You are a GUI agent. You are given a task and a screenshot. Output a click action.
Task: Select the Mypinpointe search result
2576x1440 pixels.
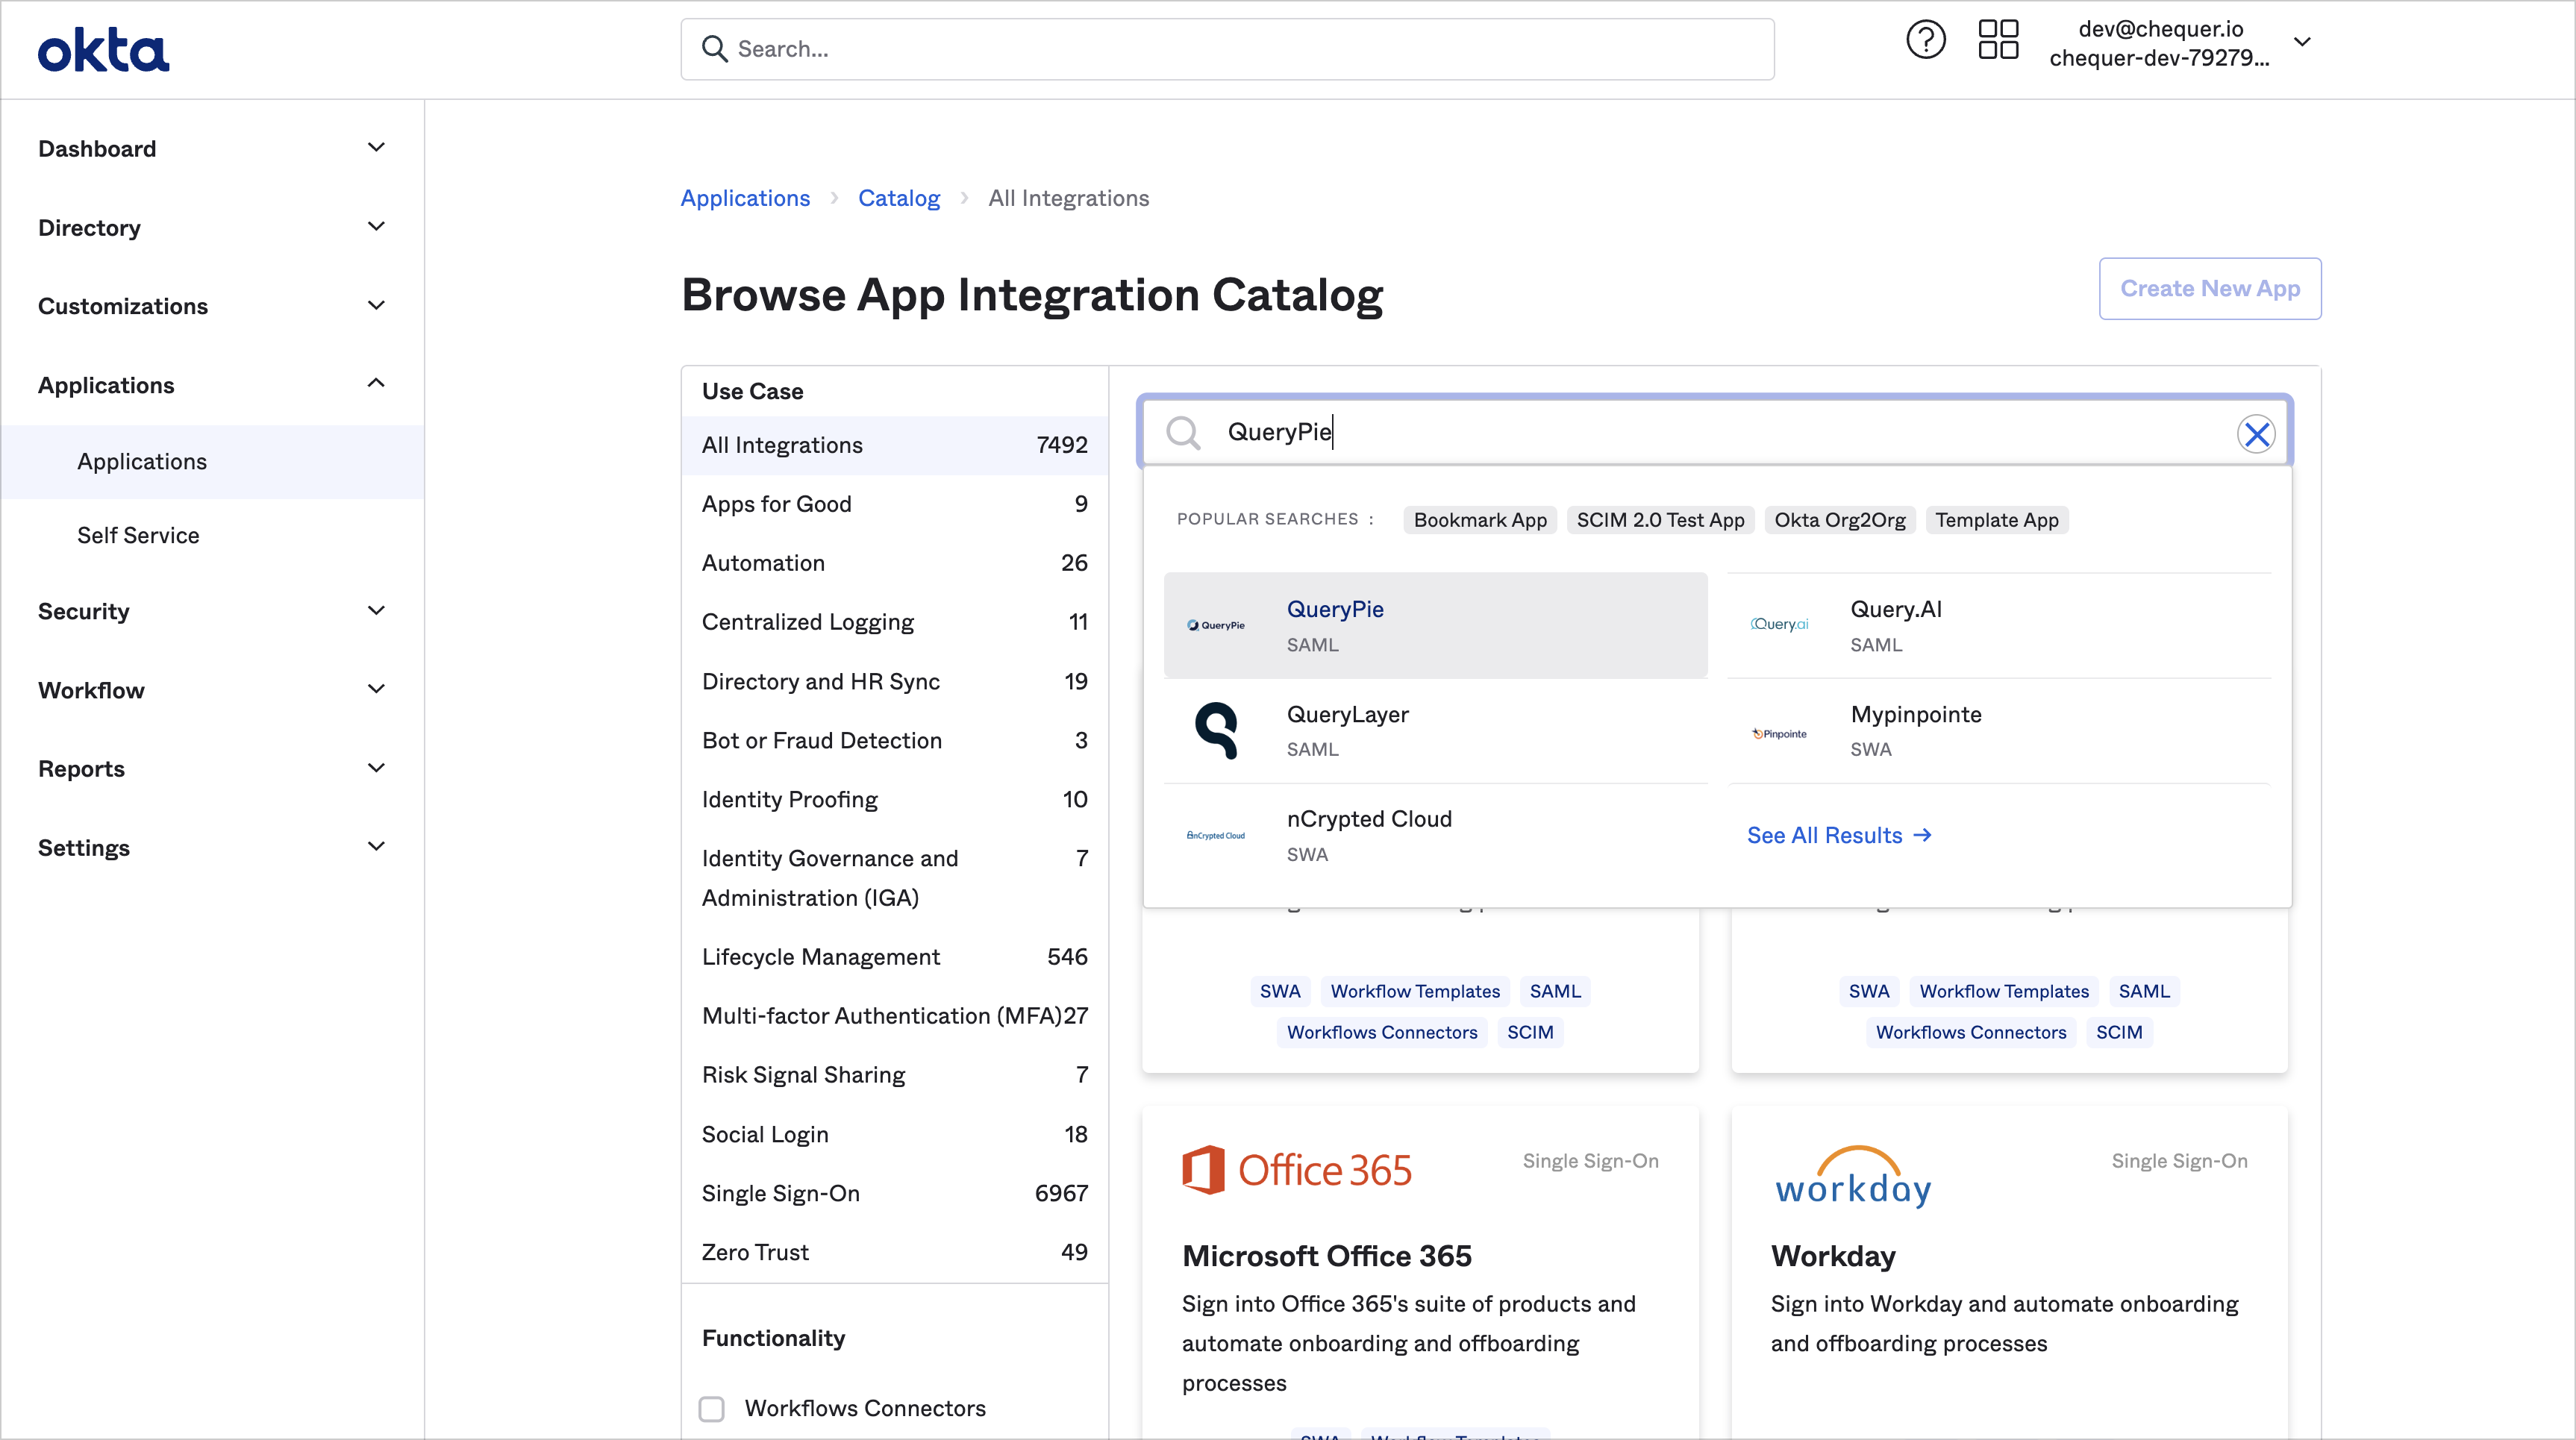pyautogui.click(x=1999, y=731)
